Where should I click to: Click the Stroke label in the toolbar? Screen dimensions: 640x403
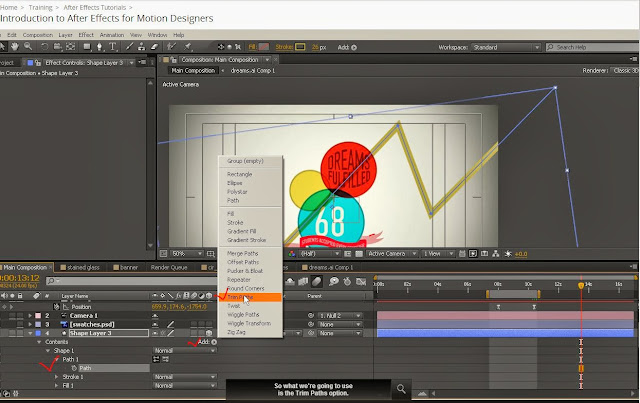pyautogui.click(x=284, y=47)
